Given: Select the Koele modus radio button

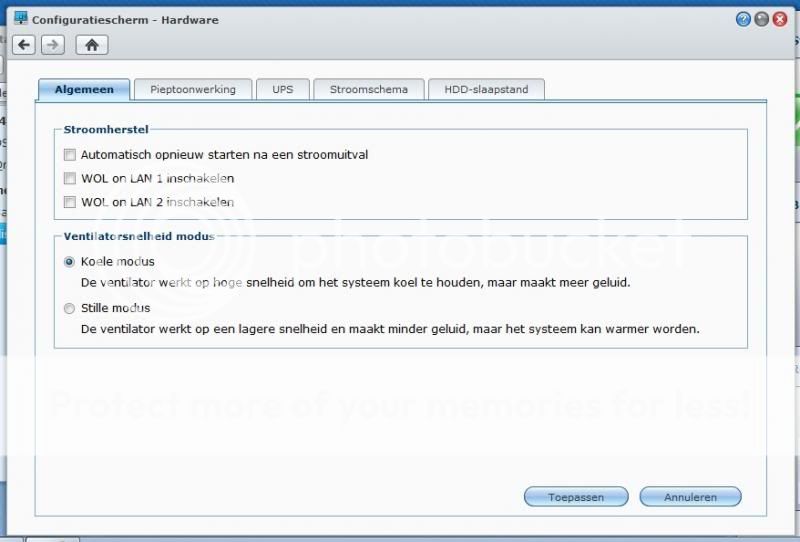Looking at the screenshot, I should 69,262.
